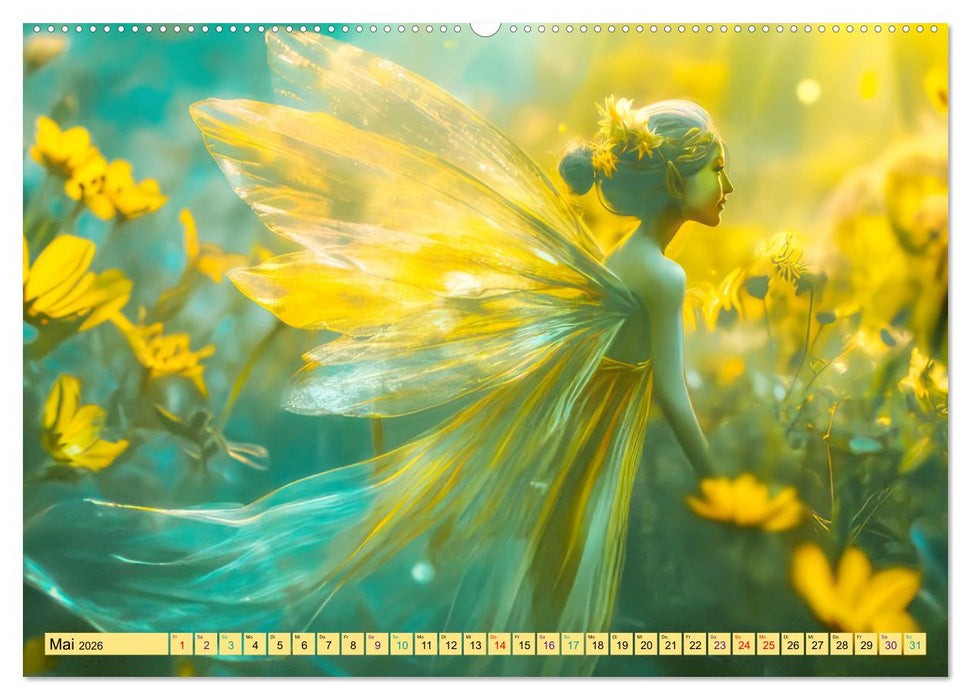Image resolution: width=971 pixels, height=700 pixels.
Task: Select Sunday 17 in the calendar strip
Action: 572,645
